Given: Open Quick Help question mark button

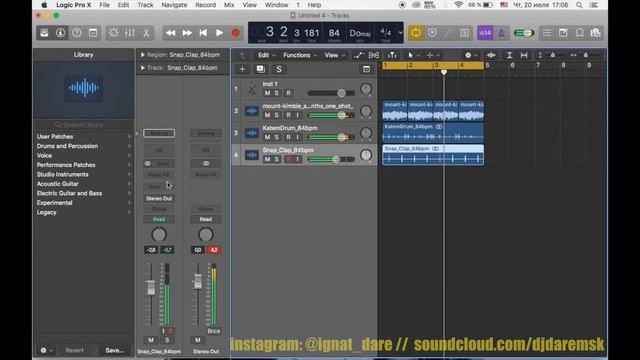Looking at the screenshot, I should [x=77, y=33].
